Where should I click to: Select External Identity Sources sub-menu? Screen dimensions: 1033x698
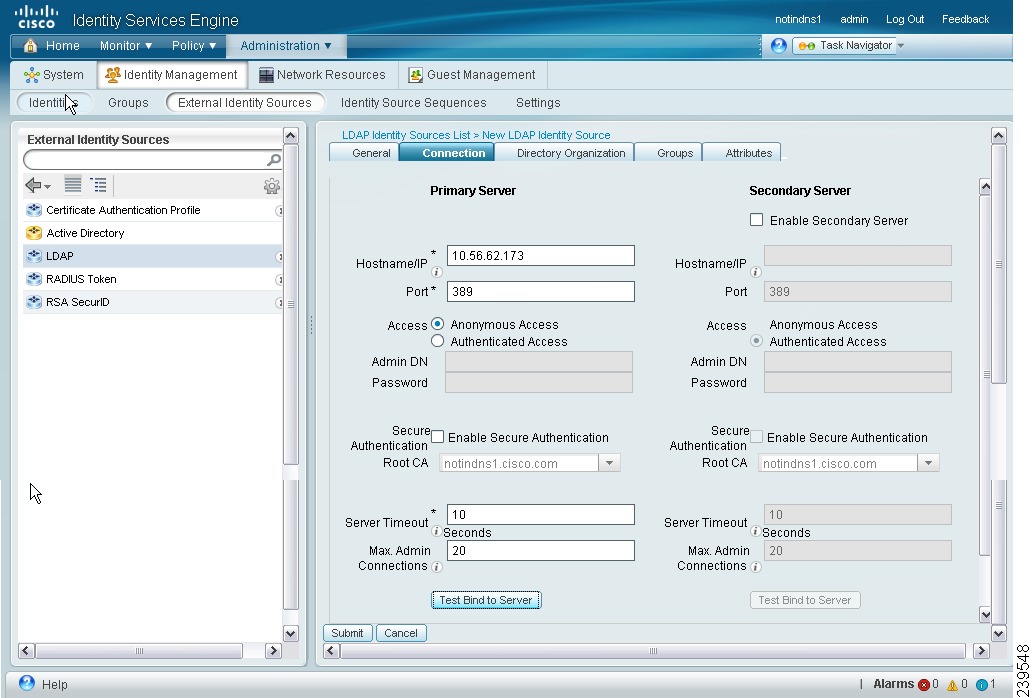pyautogui.click(x=245, y=103)
